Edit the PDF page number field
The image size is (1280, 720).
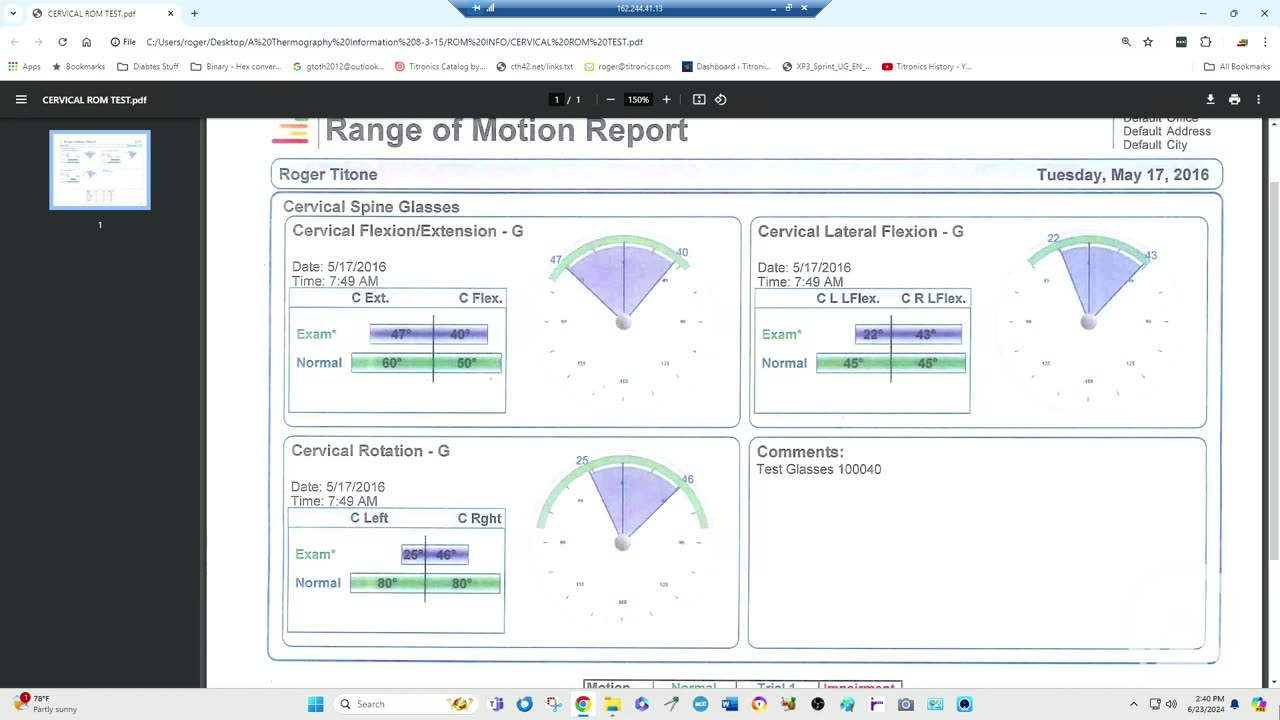pos(557,100)
